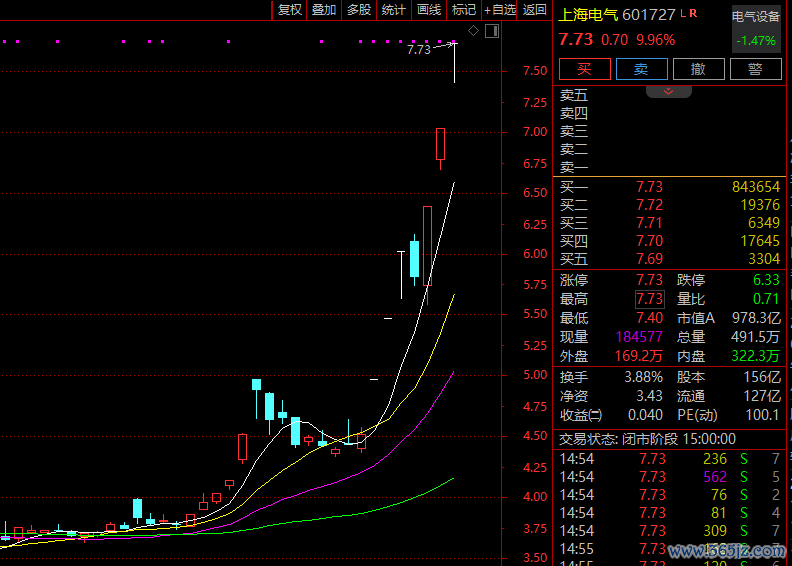Screen dimensions: 792x566
Task: Click 现量 value 184577
Action: point(639,337)
